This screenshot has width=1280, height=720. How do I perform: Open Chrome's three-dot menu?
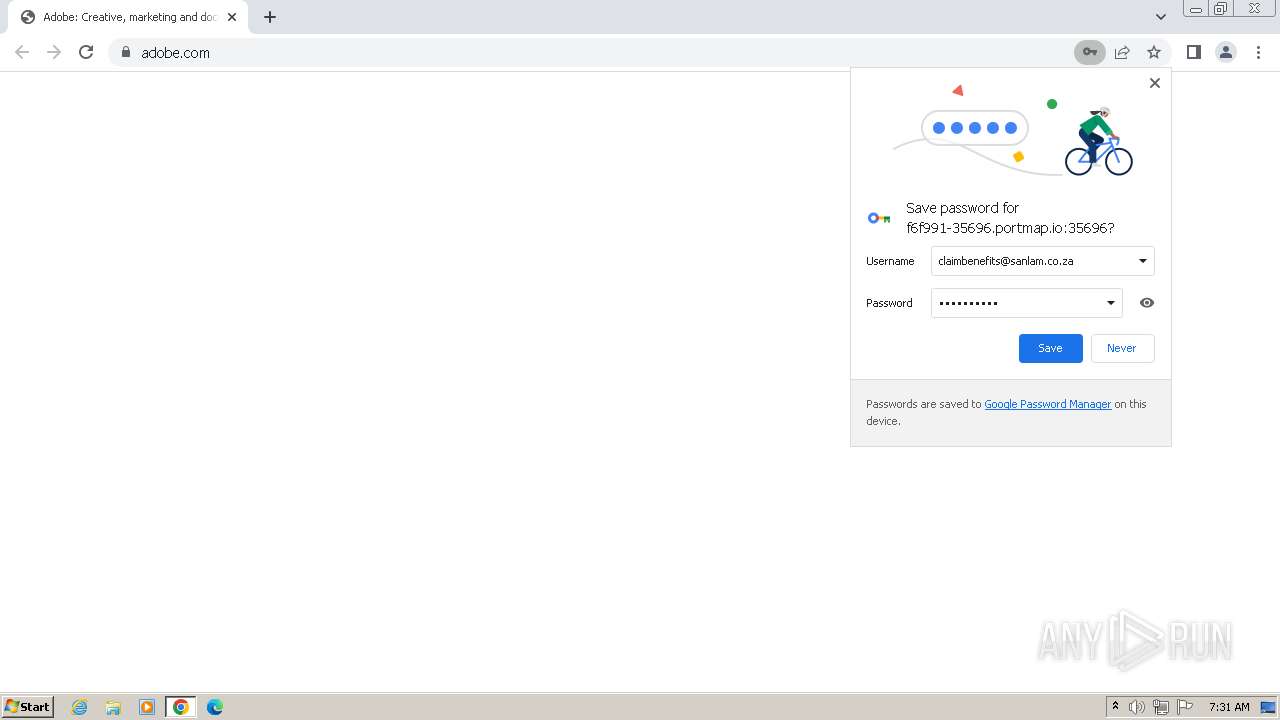pos(1258,52)
